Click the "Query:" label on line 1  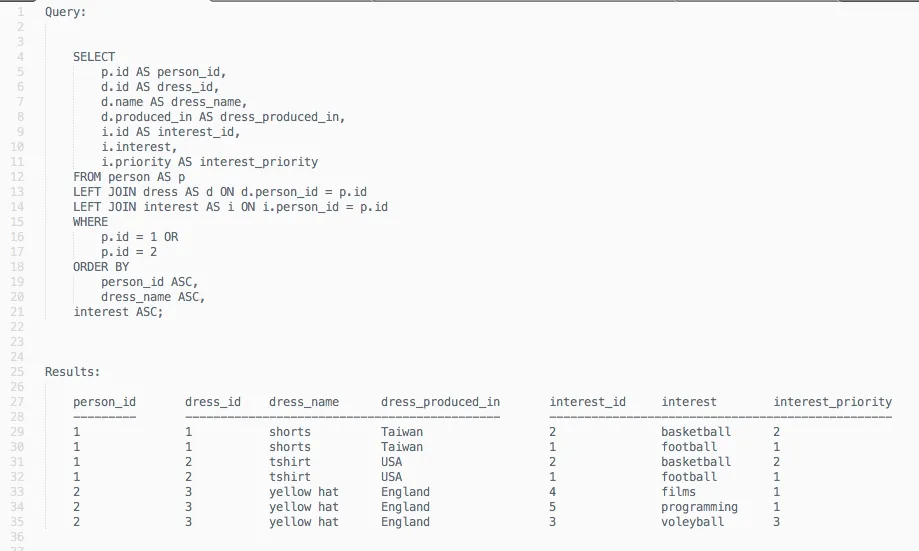point(66,12)
